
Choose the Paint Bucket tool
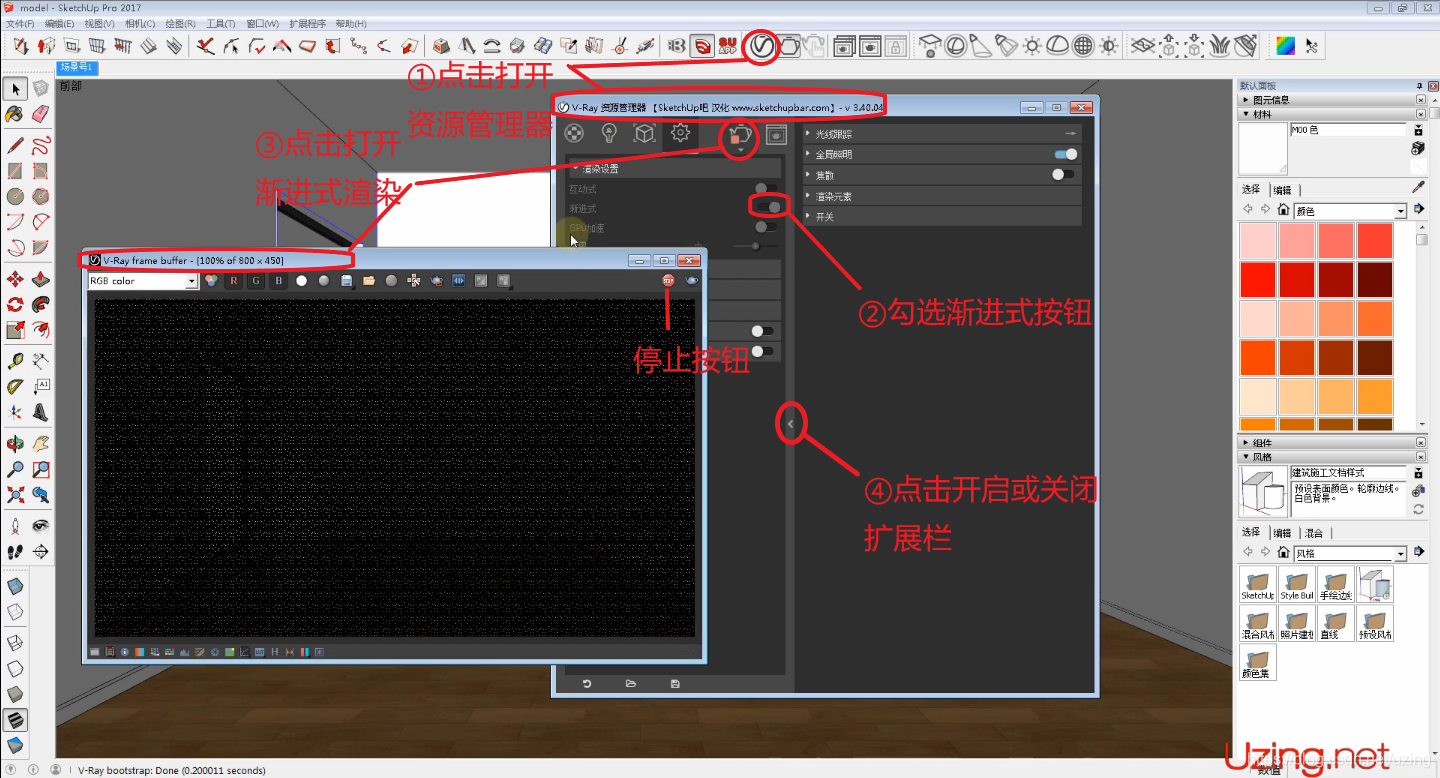[16, 116]
